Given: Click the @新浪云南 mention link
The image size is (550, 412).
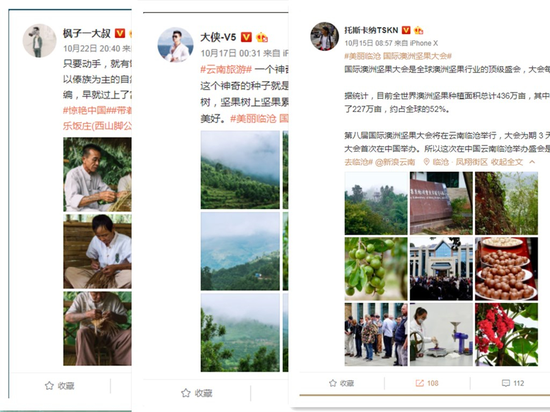Looking at the screenshot, I should coord(395,162).
